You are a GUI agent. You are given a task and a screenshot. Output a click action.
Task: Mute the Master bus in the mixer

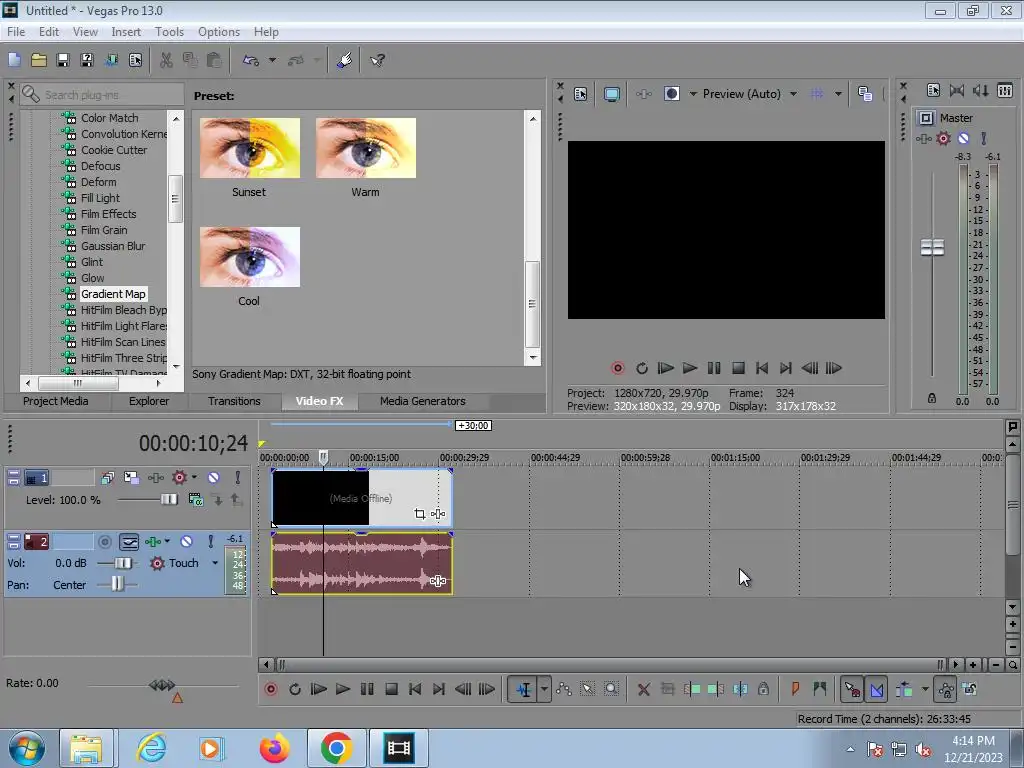click(963, 138)
